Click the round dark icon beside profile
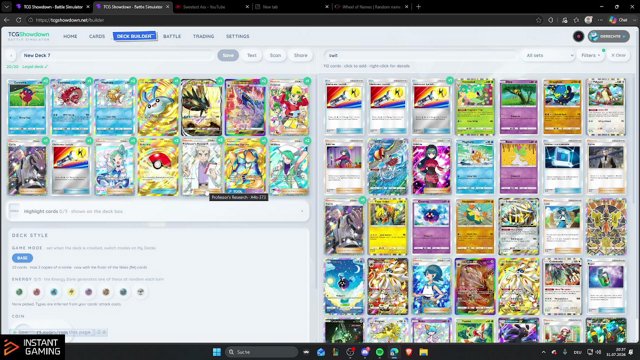Screen dimensions: 640x360 pyautogui.click(x=578, y=36)
